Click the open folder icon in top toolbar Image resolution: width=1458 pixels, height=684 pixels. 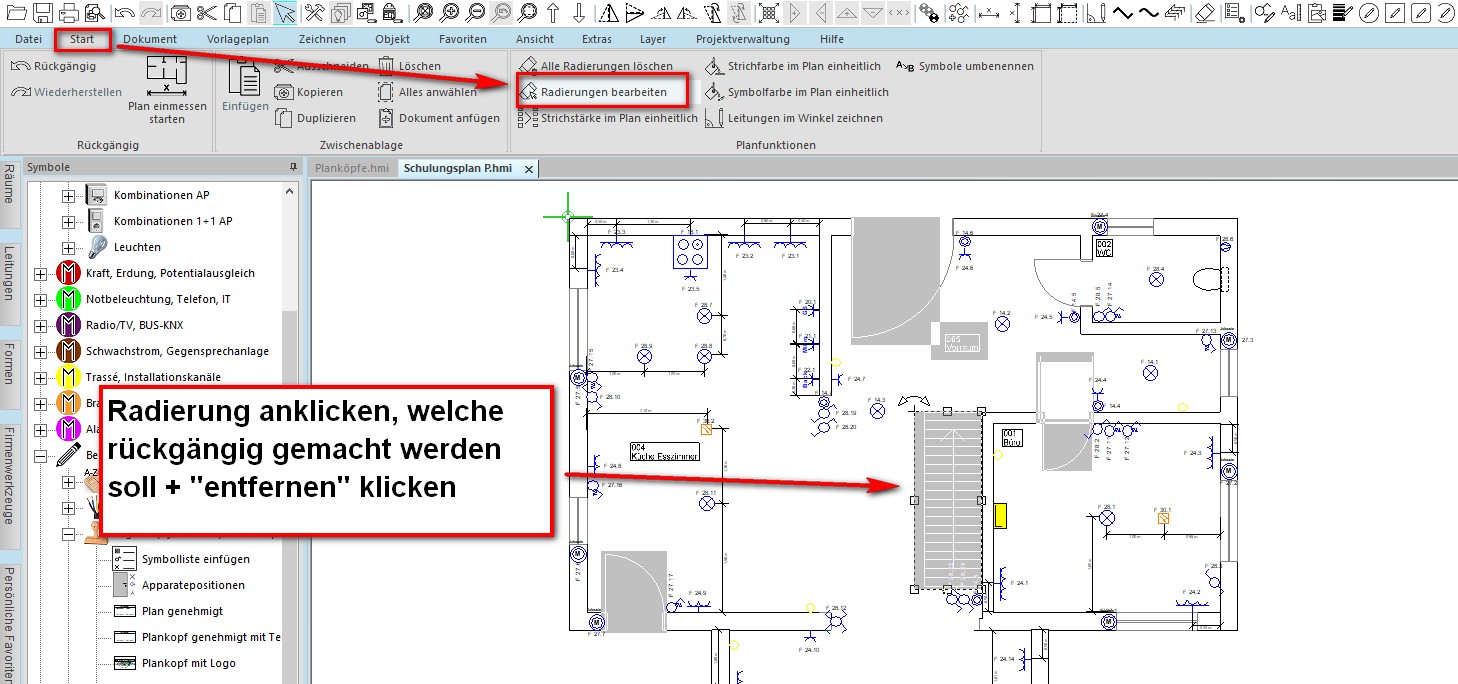click(15, 13)
